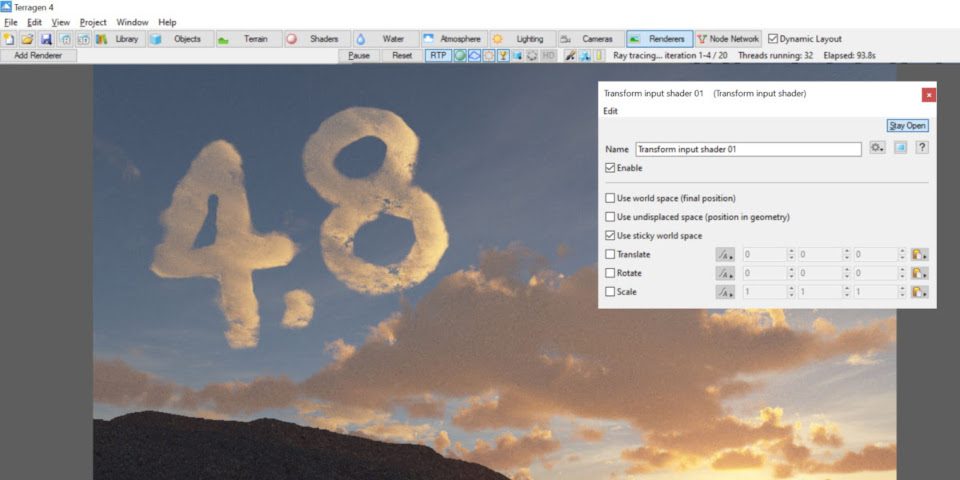Viewport: 960px width, 480px height.
Task: Create a new project file
Action: point(9,39)
